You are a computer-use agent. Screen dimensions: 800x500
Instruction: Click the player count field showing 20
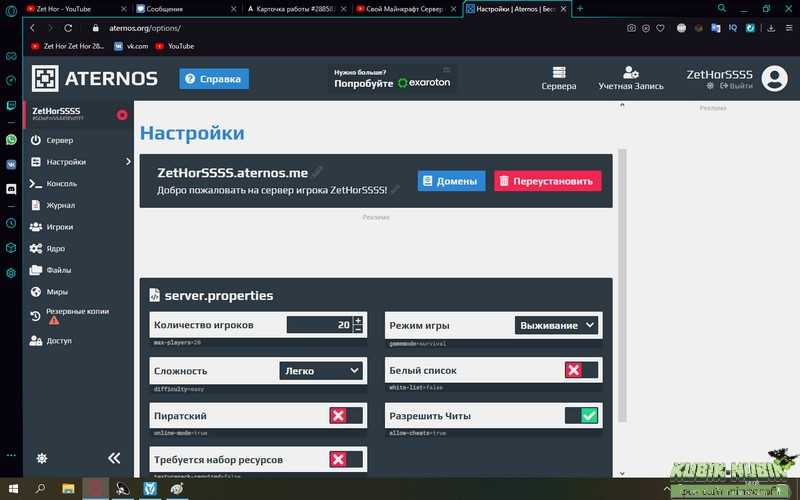(319, 324)
